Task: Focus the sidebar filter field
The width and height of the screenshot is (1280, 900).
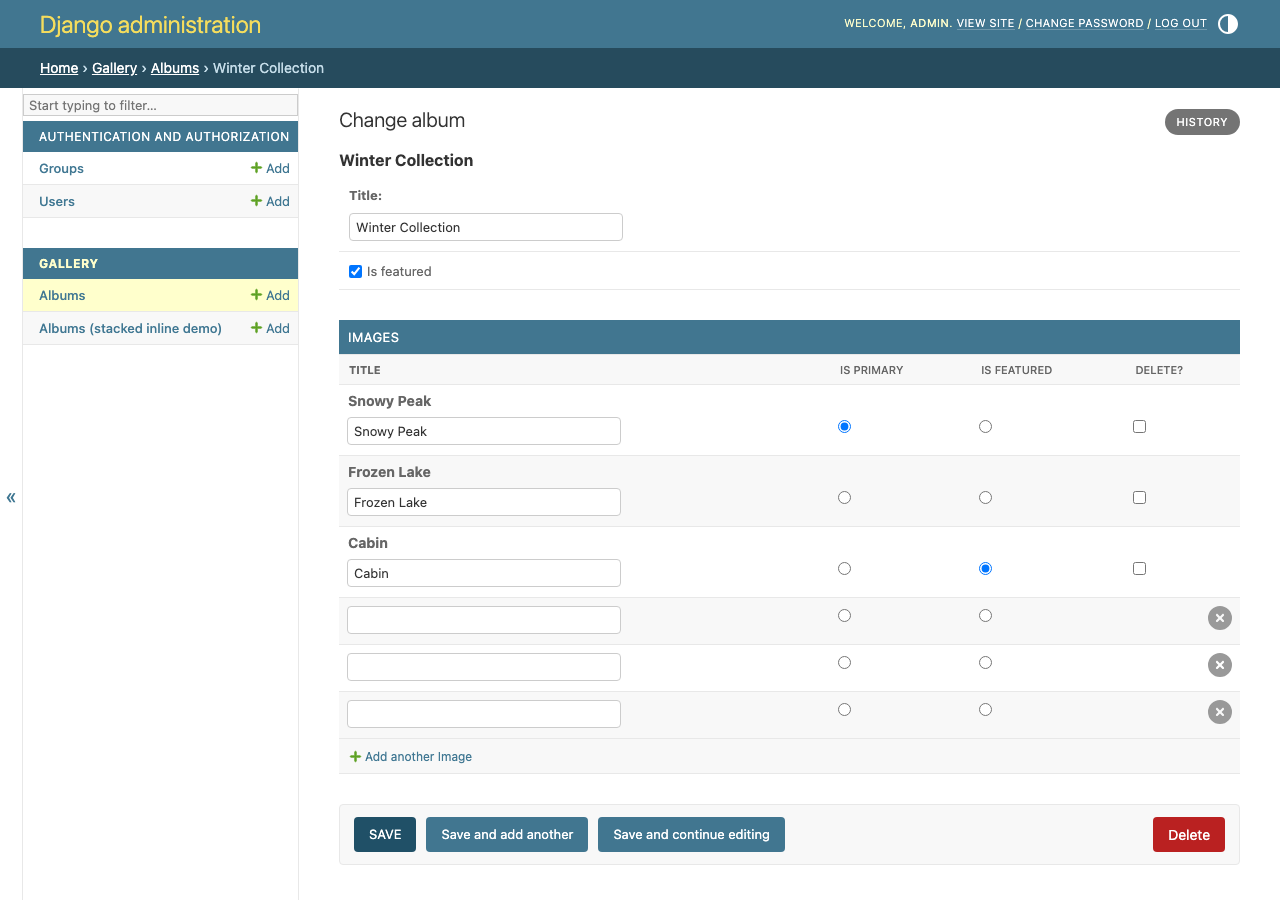Action: coord(160,105)
